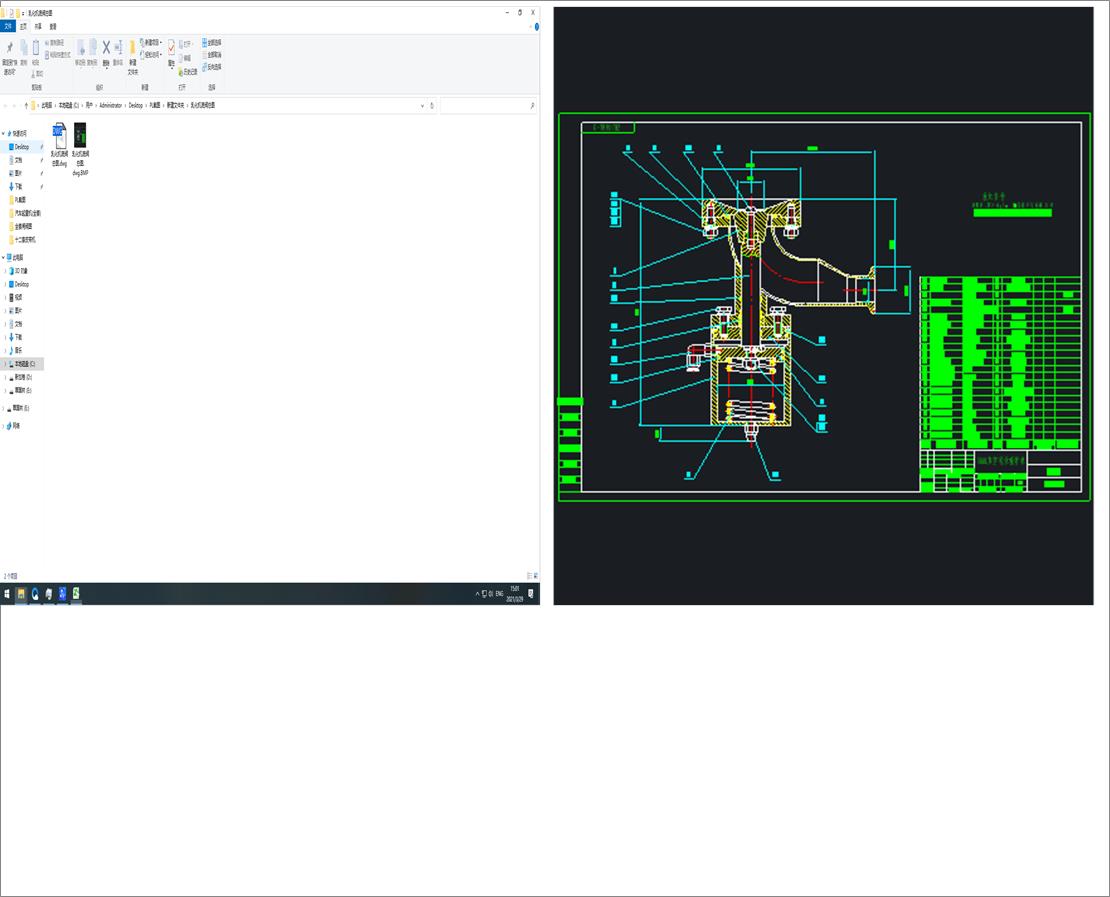Choose Copy path in the clipboard group

[x=55, y=43]
